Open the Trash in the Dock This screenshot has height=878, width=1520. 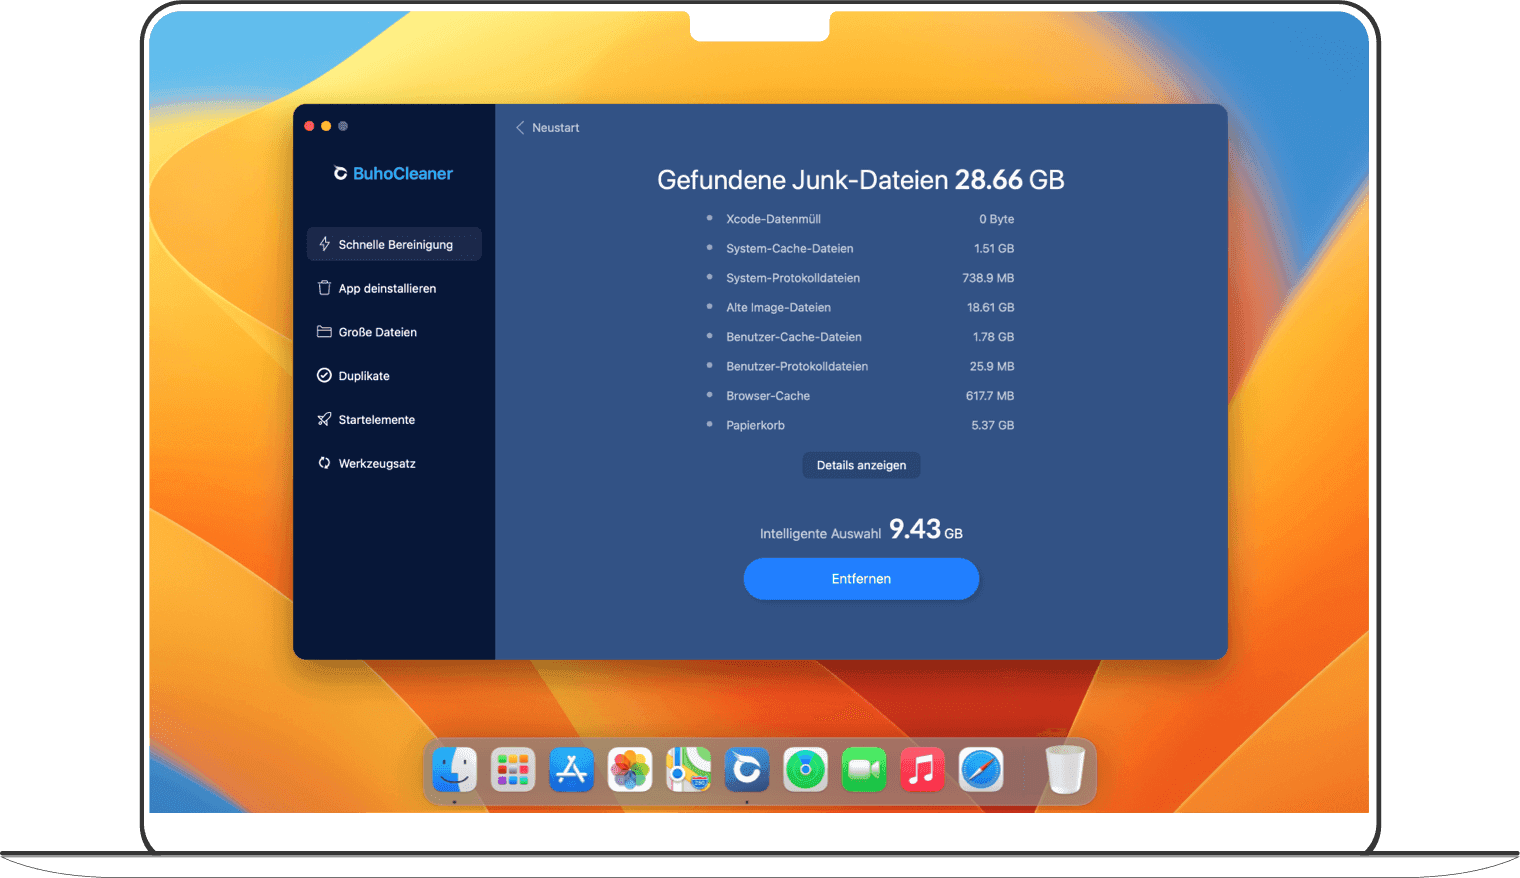coord(1065,770)
